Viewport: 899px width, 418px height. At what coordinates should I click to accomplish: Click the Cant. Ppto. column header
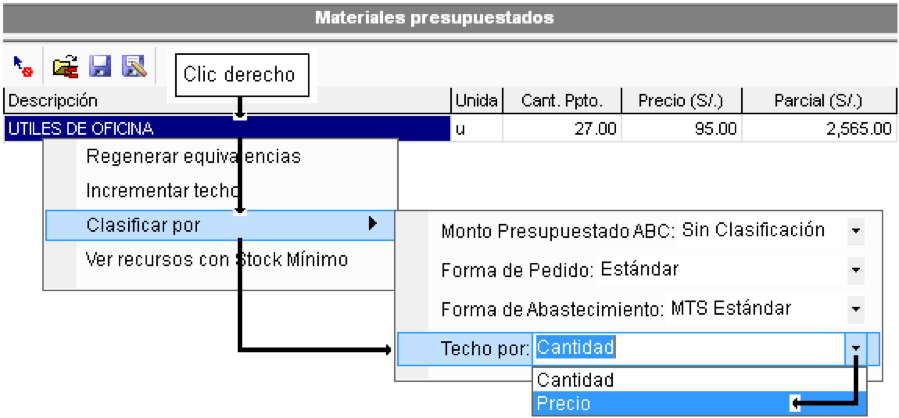tap(562, 101)
